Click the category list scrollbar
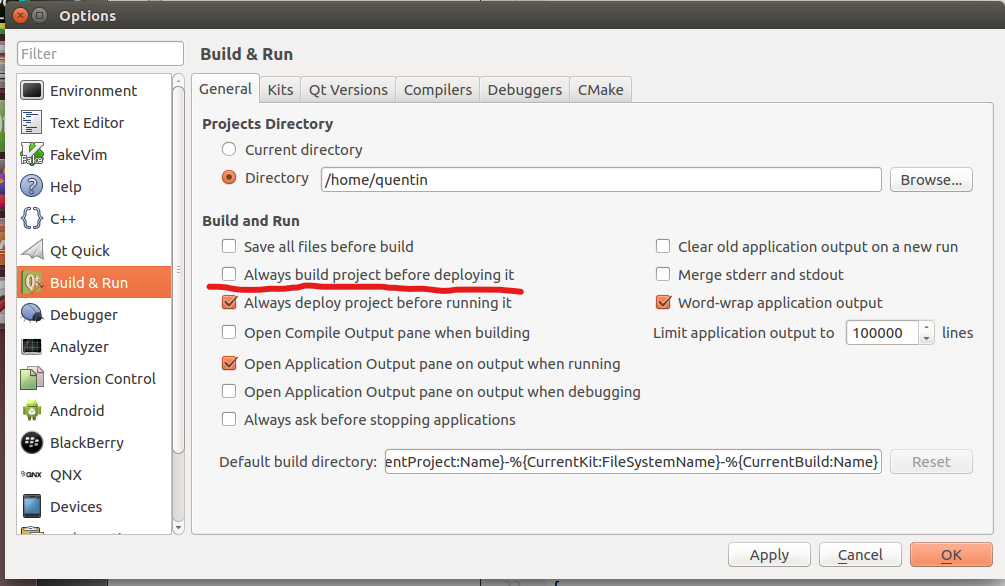This screenshot has height=586, width=1005. (179, 269)
